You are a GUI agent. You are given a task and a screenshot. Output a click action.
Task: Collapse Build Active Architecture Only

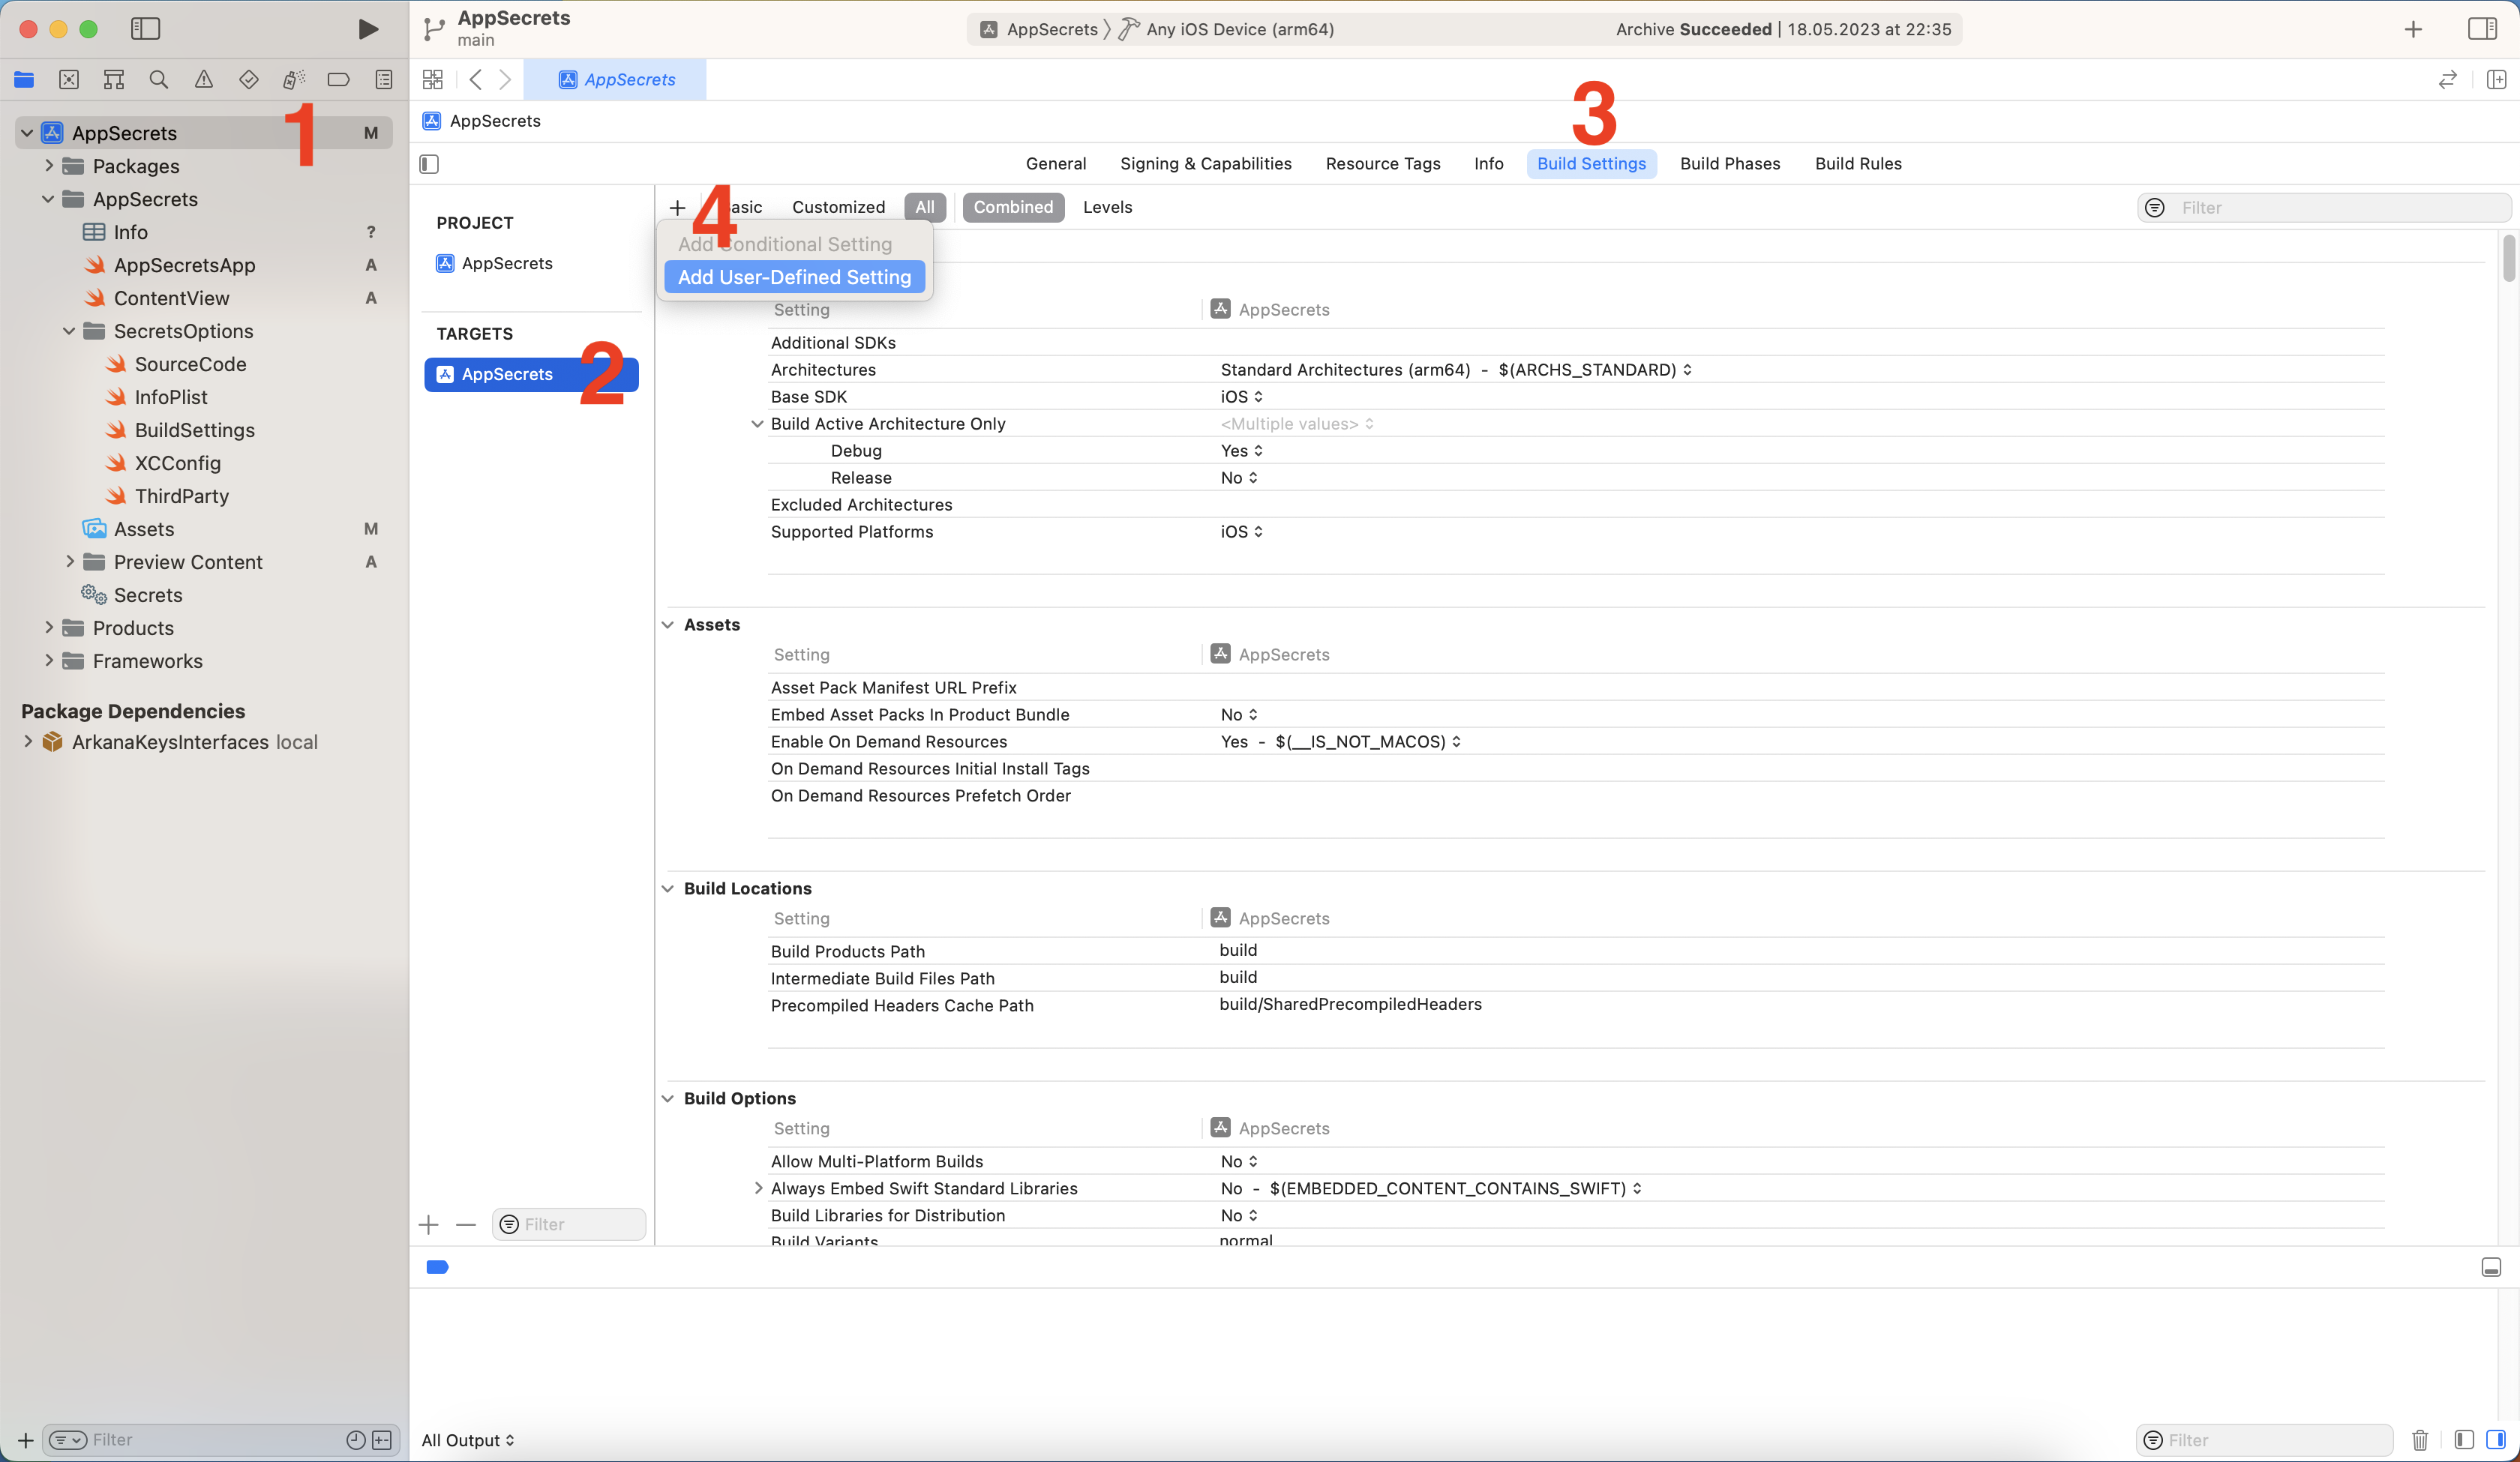click(757, 424)
